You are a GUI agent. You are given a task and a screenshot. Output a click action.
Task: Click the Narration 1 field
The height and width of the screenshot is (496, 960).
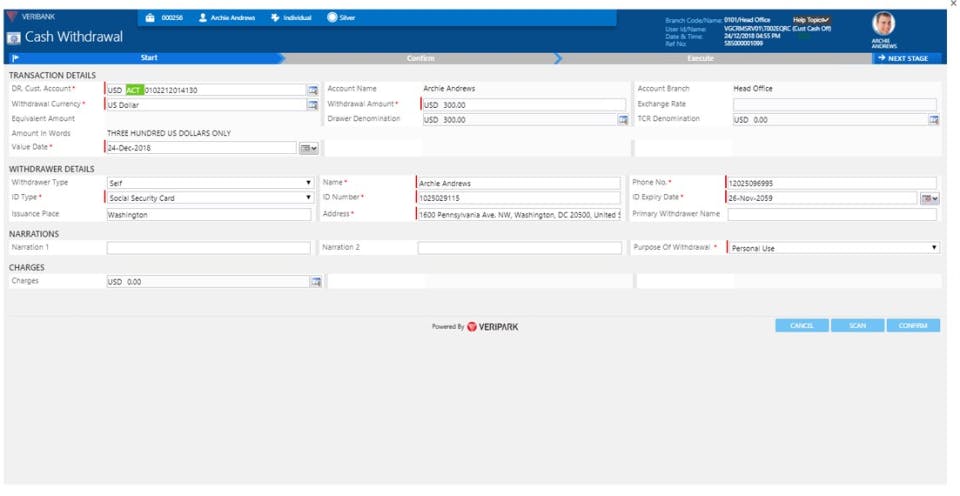click(209, 248)
